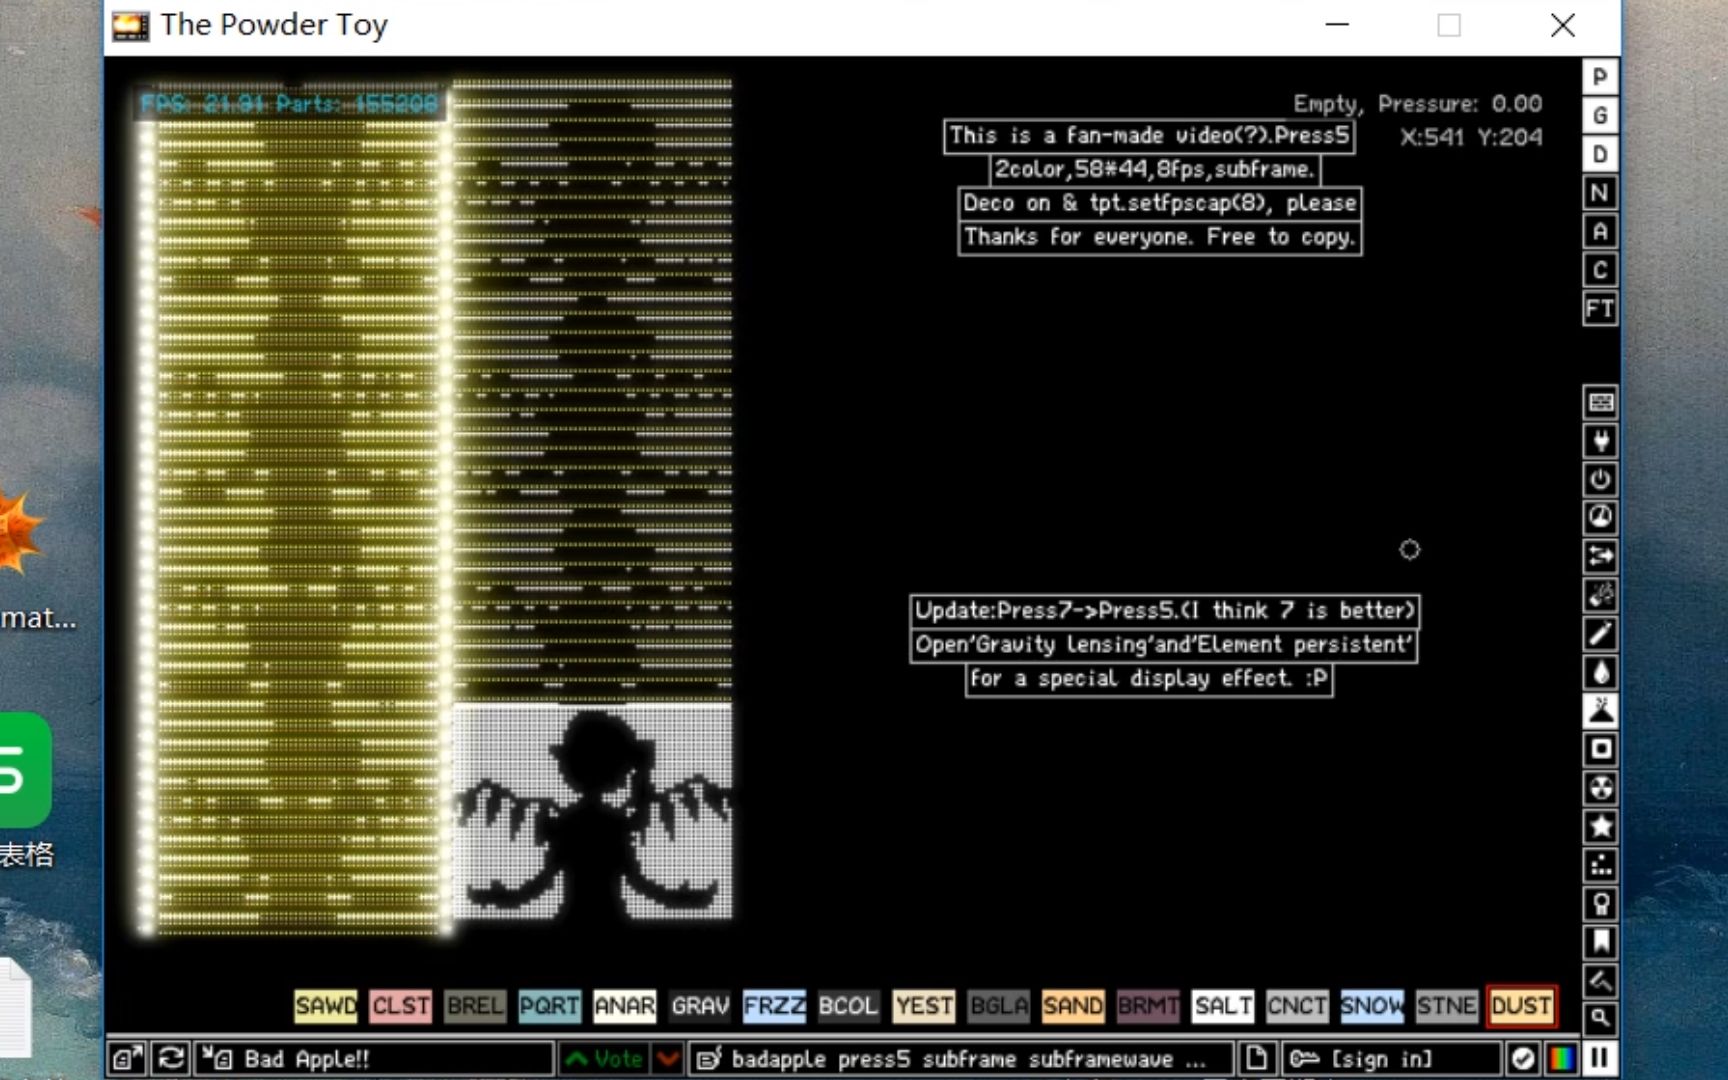This screenshot has width=1728, height=1080.
Task: Edit the save tags field 'badapple press5 subframe'
Action: pos(962,1058)
